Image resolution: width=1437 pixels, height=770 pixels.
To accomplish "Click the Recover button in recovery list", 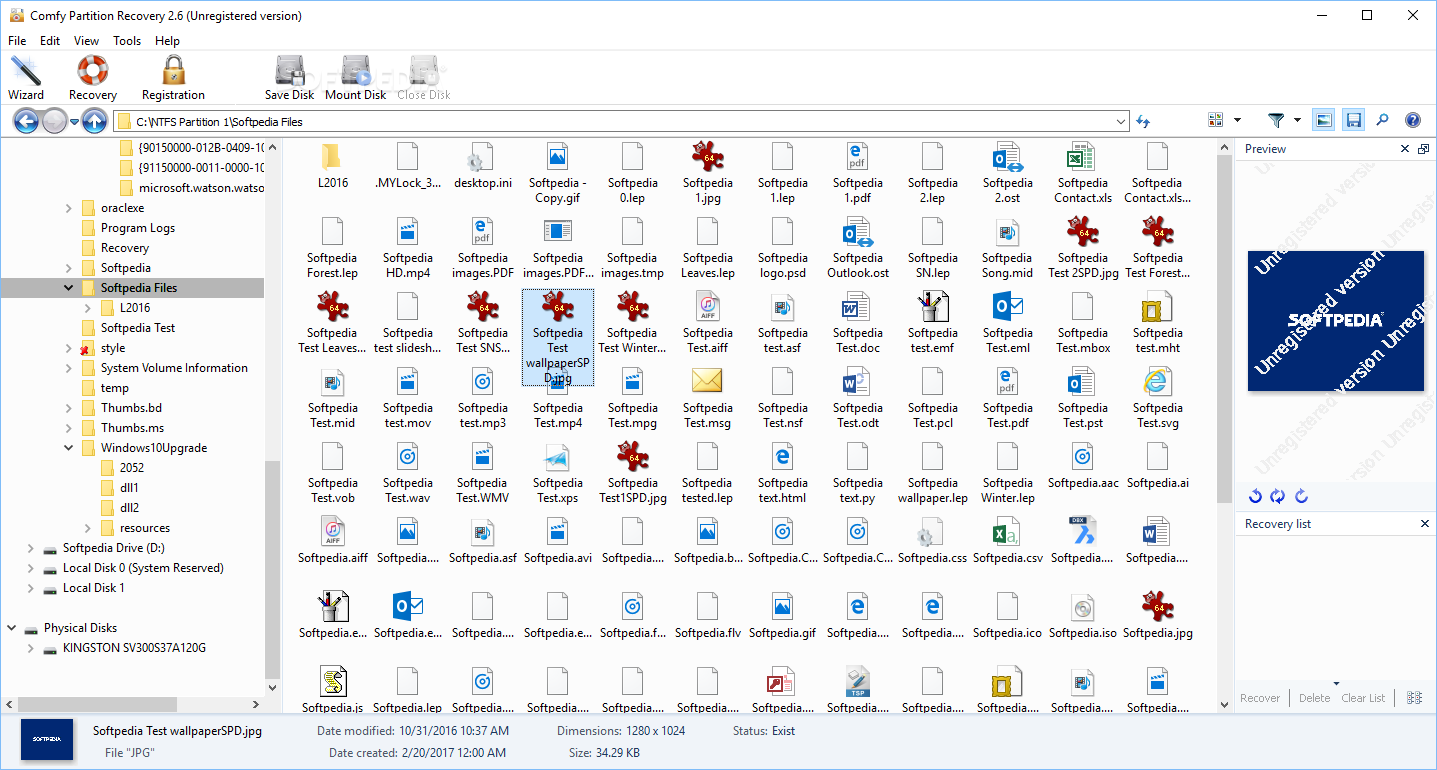I will point(1260,698).
